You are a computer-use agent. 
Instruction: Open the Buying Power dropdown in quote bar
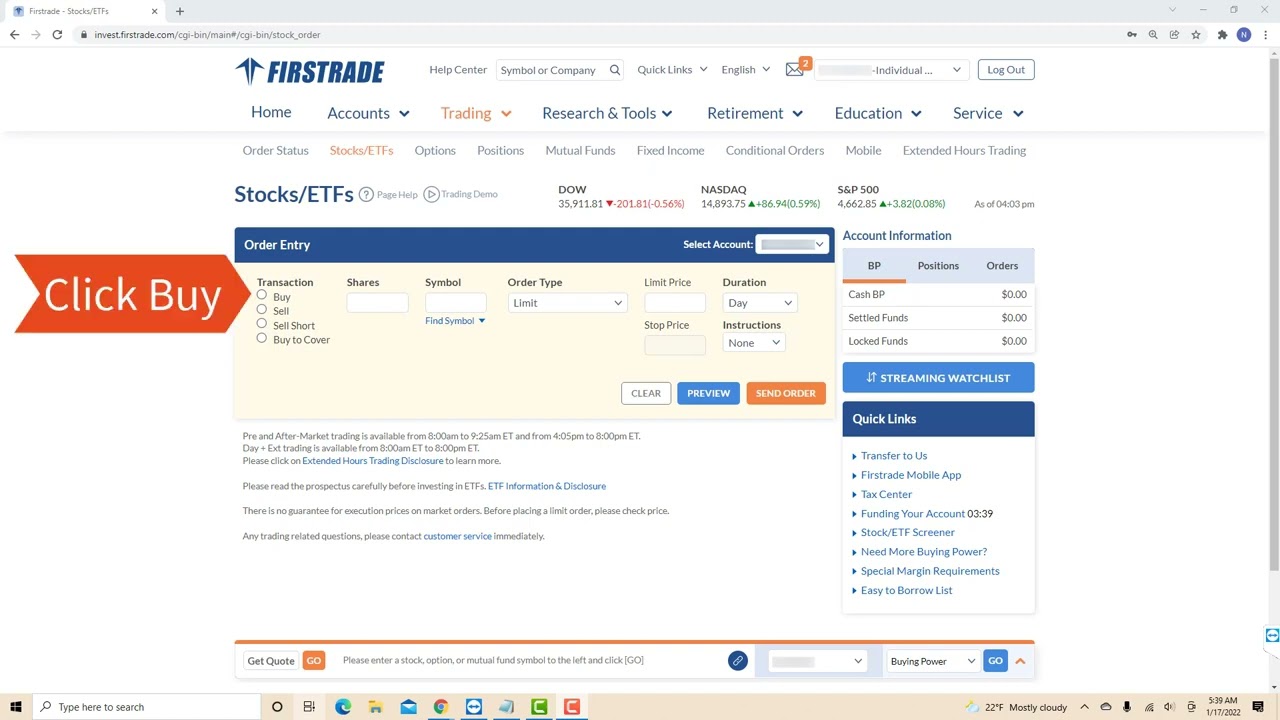point(933,661)
